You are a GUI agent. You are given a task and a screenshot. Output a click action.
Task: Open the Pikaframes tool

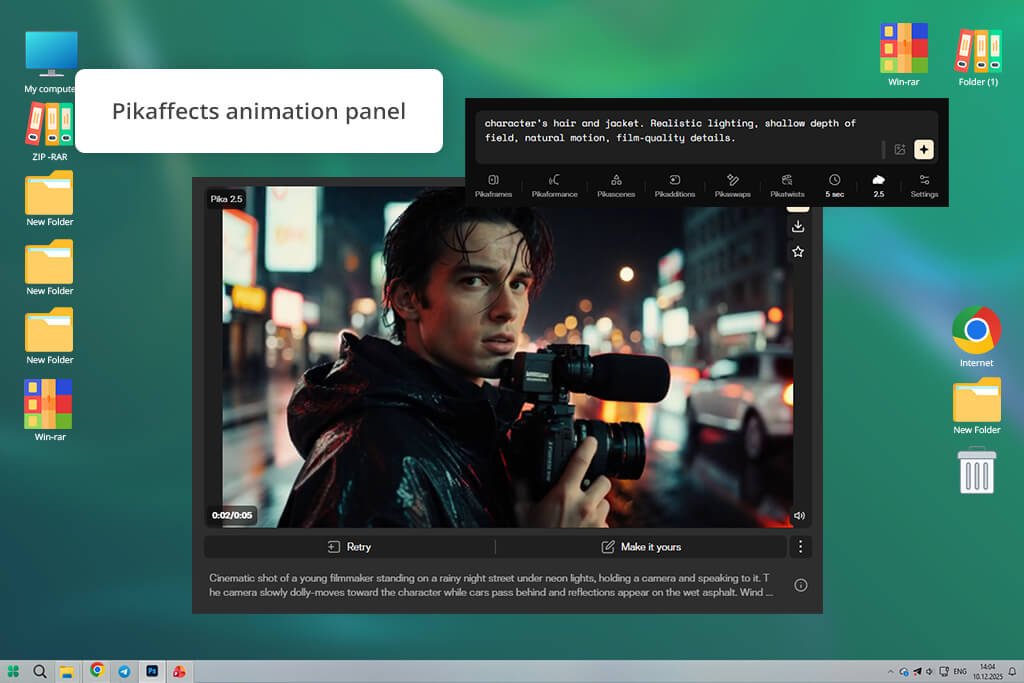[x=493, y=185]
